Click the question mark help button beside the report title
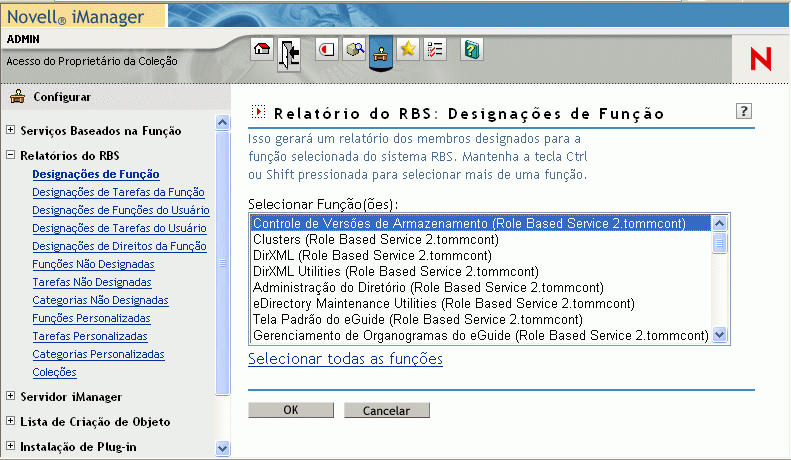The width and height of the screenshot is (791, 460). [x=744, y=111]
